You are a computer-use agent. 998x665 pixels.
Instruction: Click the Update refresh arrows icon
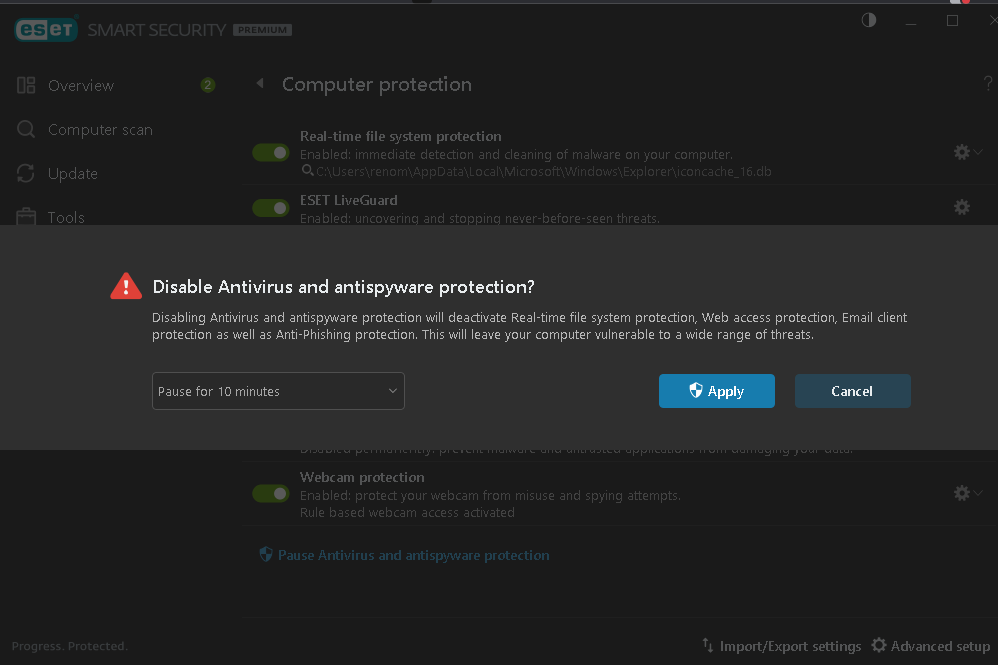tap(26, 173)
